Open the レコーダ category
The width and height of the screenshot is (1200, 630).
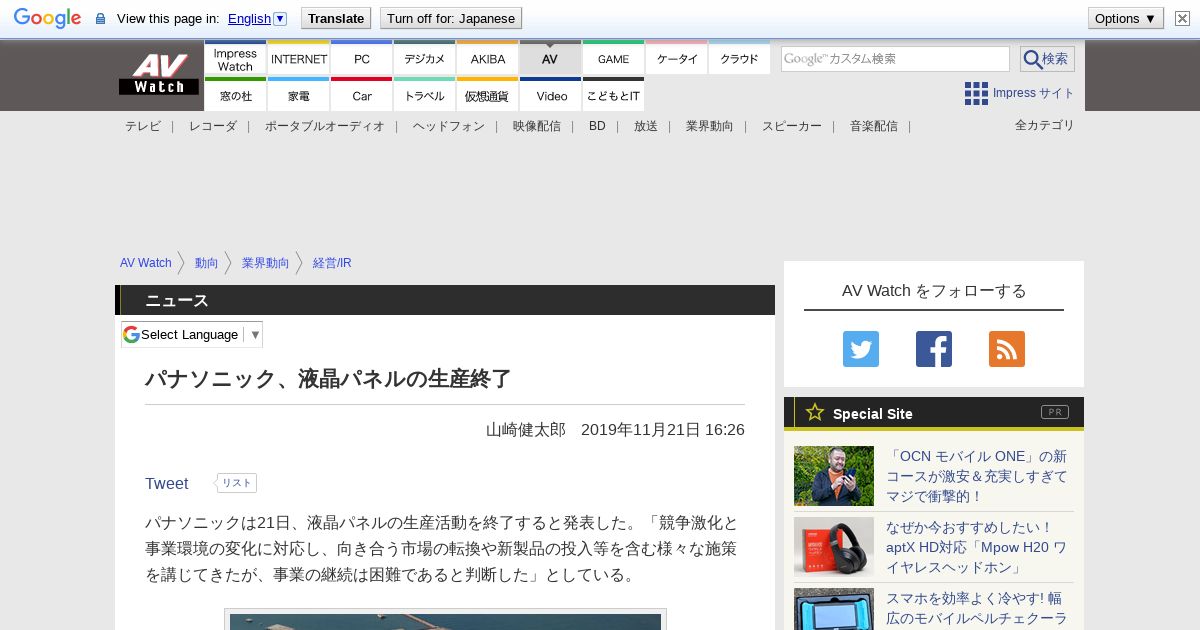coord(213,126)
